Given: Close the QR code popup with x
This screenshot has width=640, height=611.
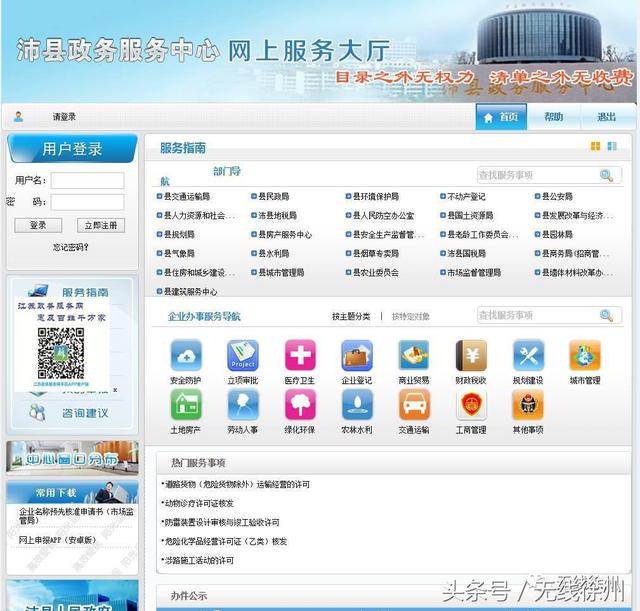Looking at the screenshot, I should [116, 390].
